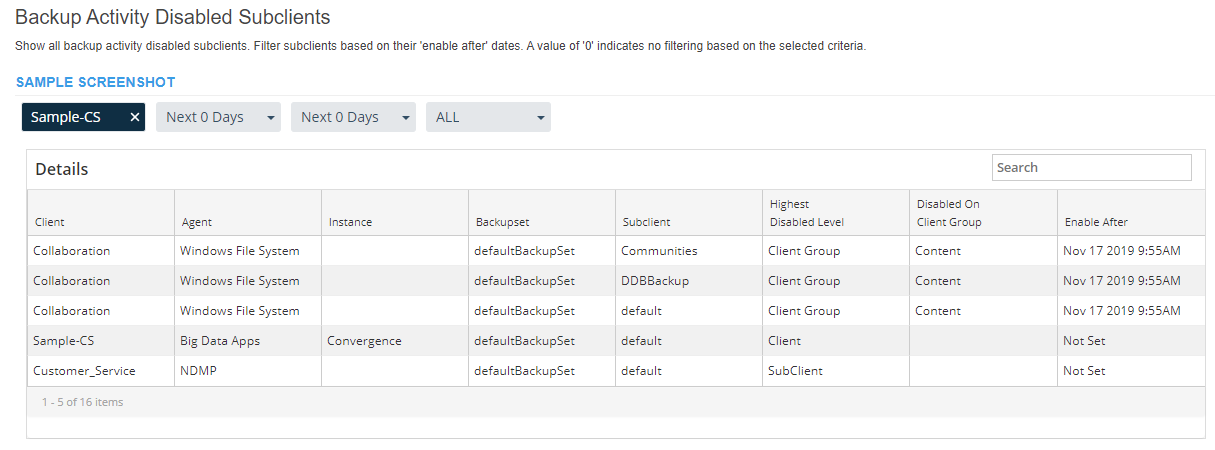Click the Big Data Apps agent cell
Viewport: 1215px width, 450px height.
[220, 341]
